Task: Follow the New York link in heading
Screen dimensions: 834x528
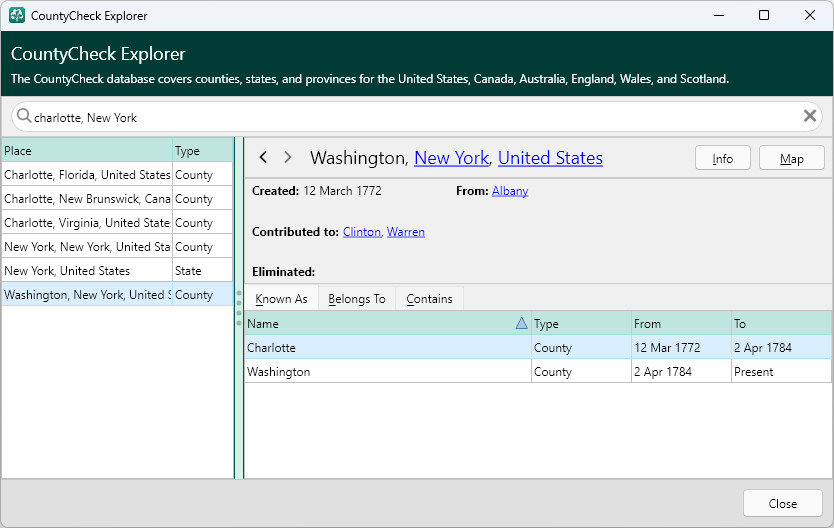Action: pyautogui.click(x=451, y=158)
